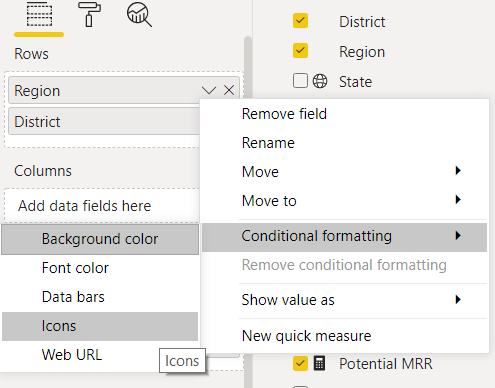495x388 pixels.
Task: Choose Rename from context menu
Action: 345,143
